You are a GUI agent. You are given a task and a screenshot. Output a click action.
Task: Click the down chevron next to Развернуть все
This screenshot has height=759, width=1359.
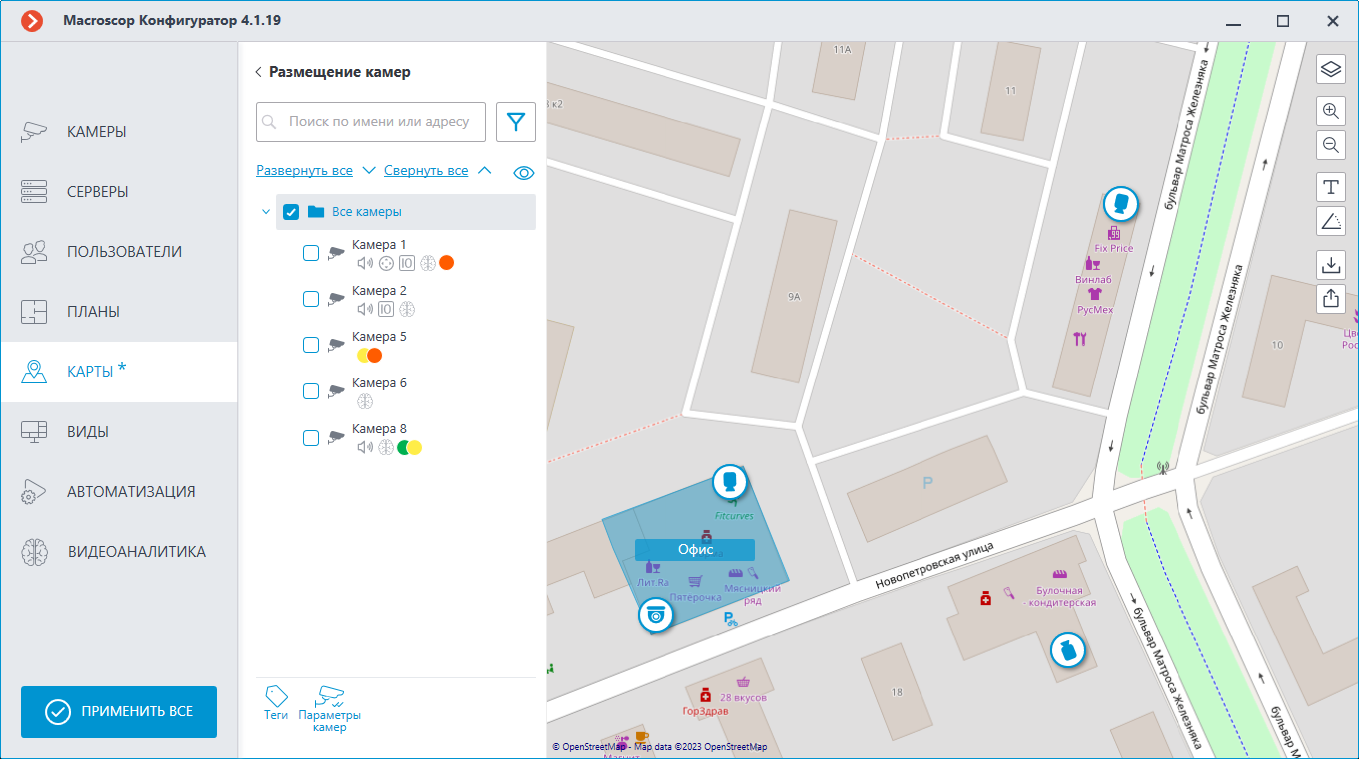point(368,170)
